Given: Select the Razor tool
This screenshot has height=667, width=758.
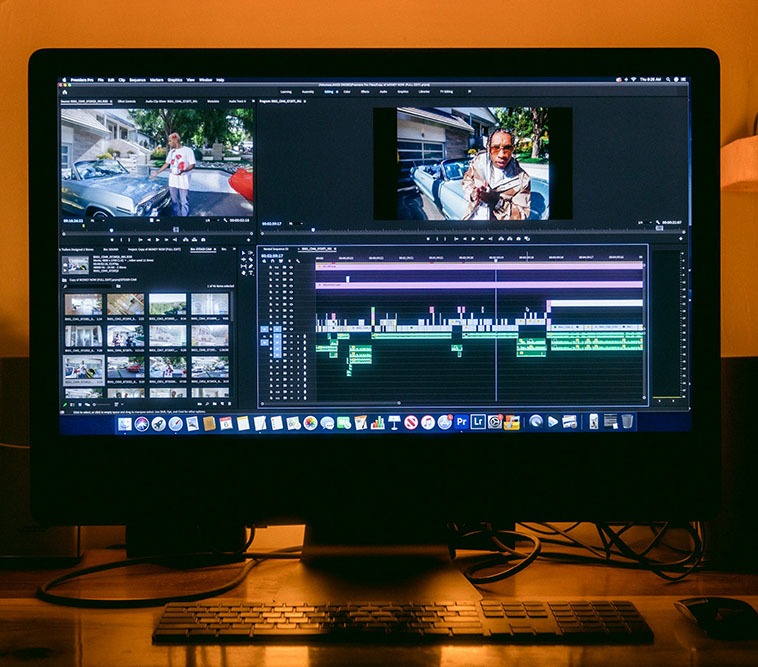Looking at the screenshot, I should pyautogui.click(x=251, y=260).
